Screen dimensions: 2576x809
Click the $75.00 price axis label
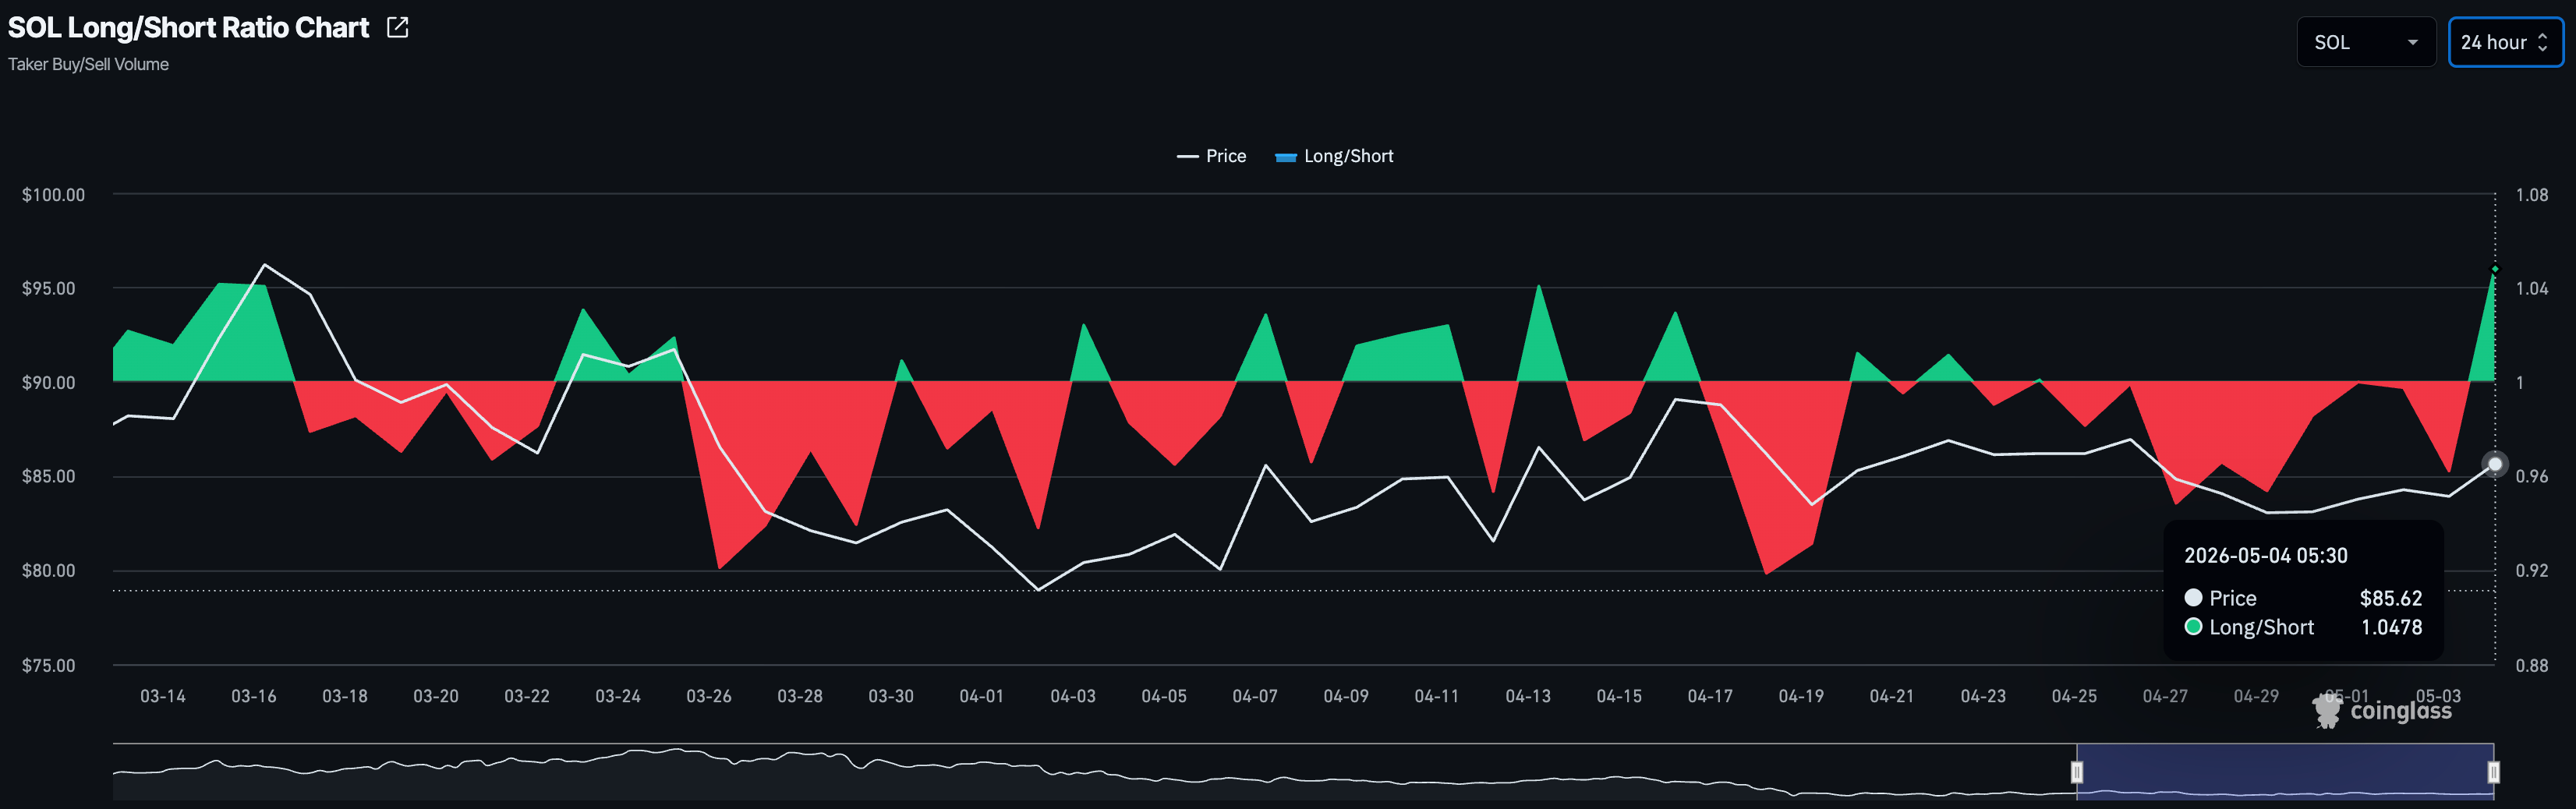tap(49, 665)
